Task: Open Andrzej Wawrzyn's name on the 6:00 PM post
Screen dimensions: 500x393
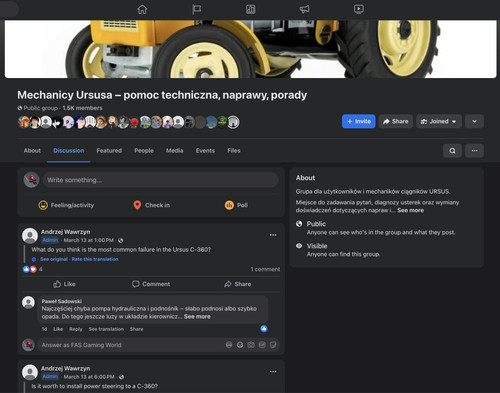Action: [66, 368]
